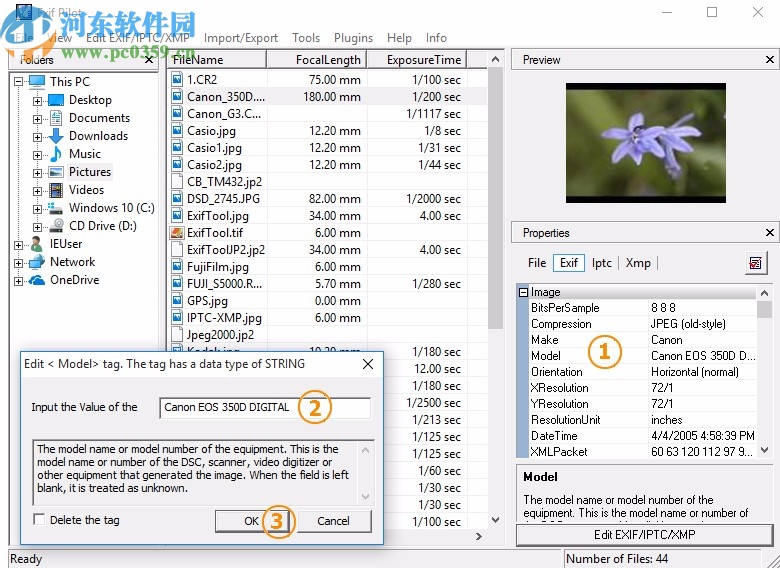Click the file icon of ExifTool.tif
The image size is (780, 568).
[x=177, y=233]
